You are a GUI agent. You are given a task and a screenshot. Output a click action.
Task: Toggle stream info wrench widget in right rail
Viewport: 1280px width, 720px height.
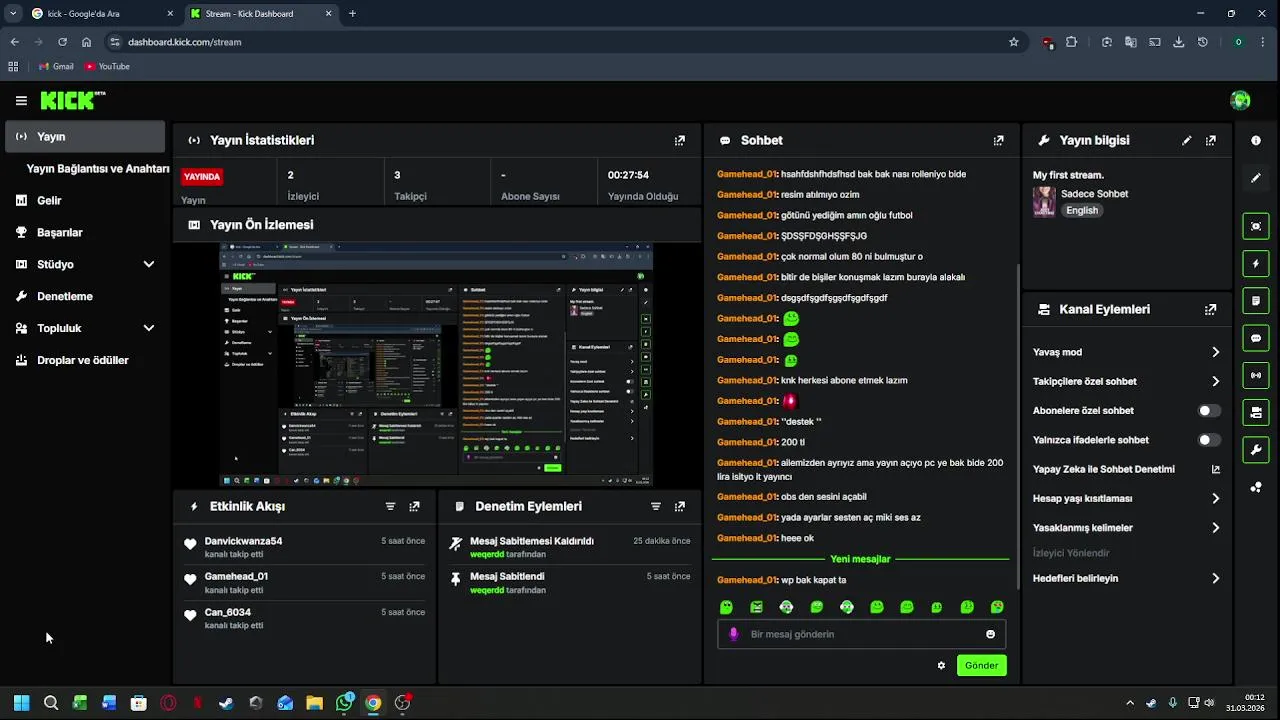click(1256, 449)
